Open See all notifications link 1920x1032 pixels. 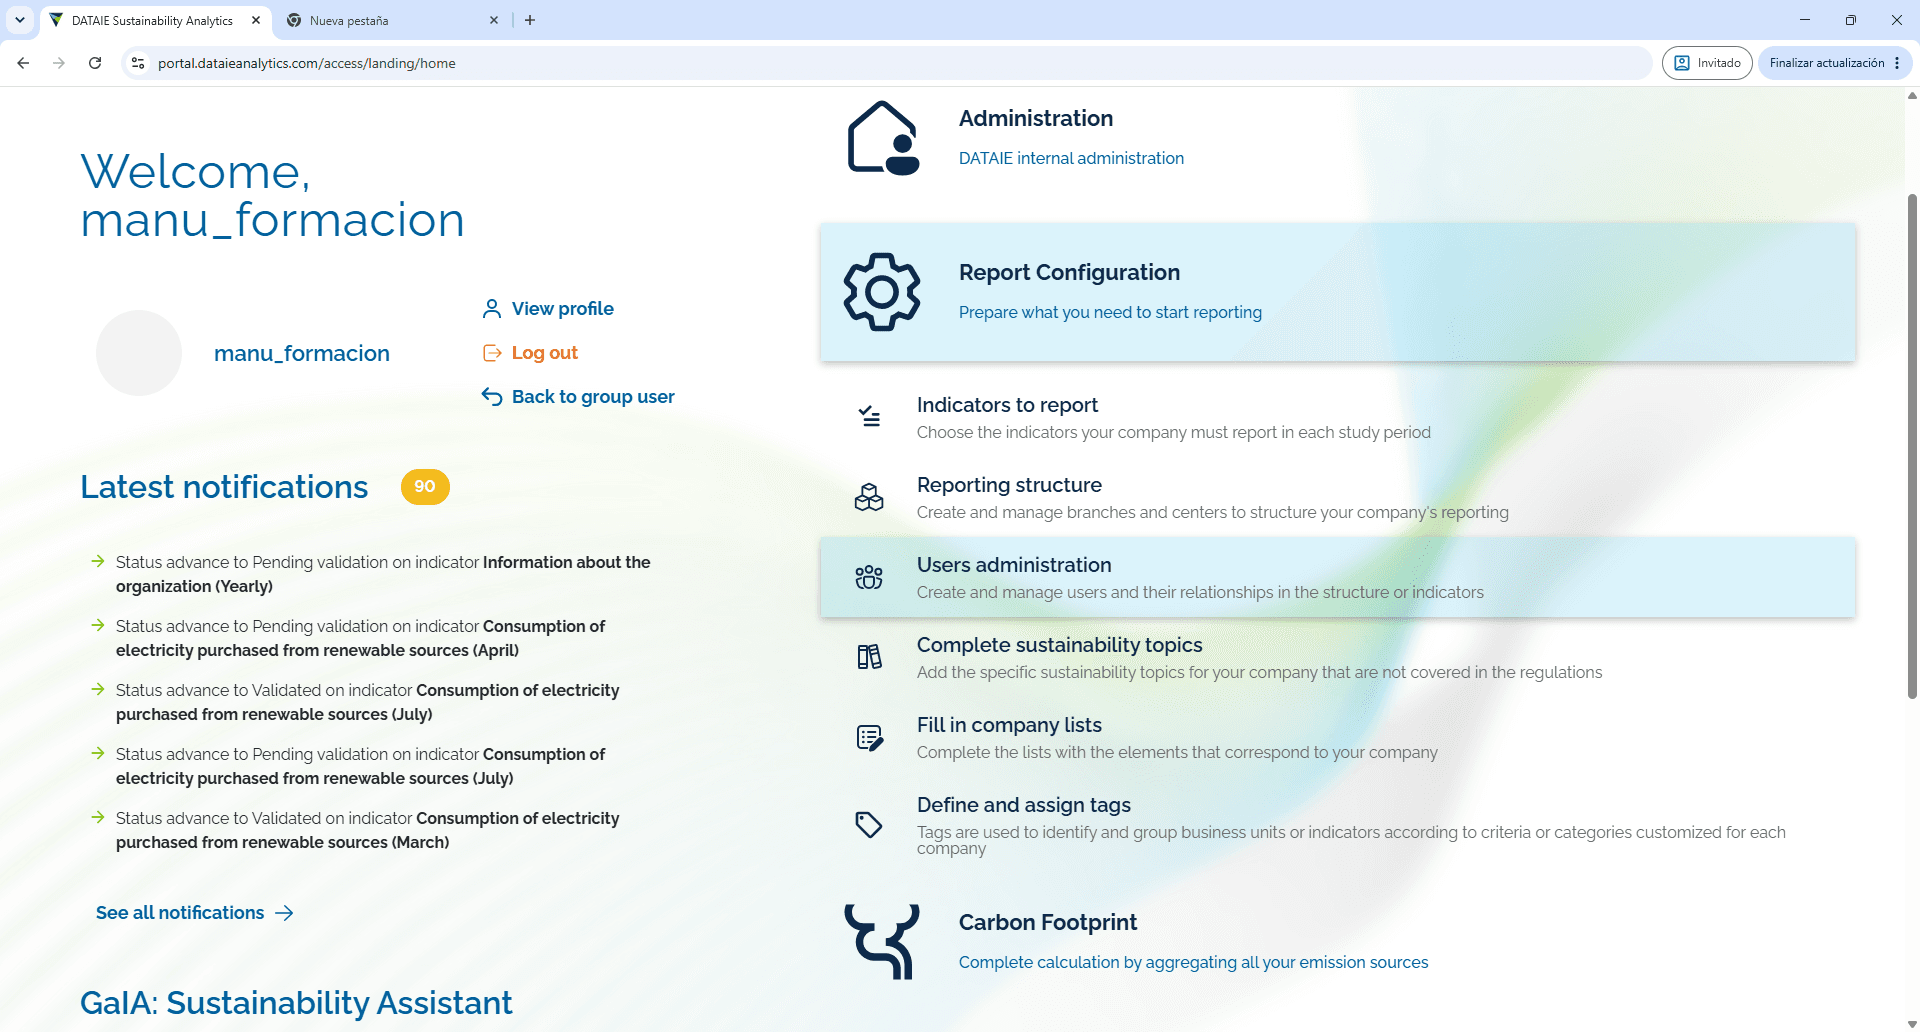click(x=195, y=913)
